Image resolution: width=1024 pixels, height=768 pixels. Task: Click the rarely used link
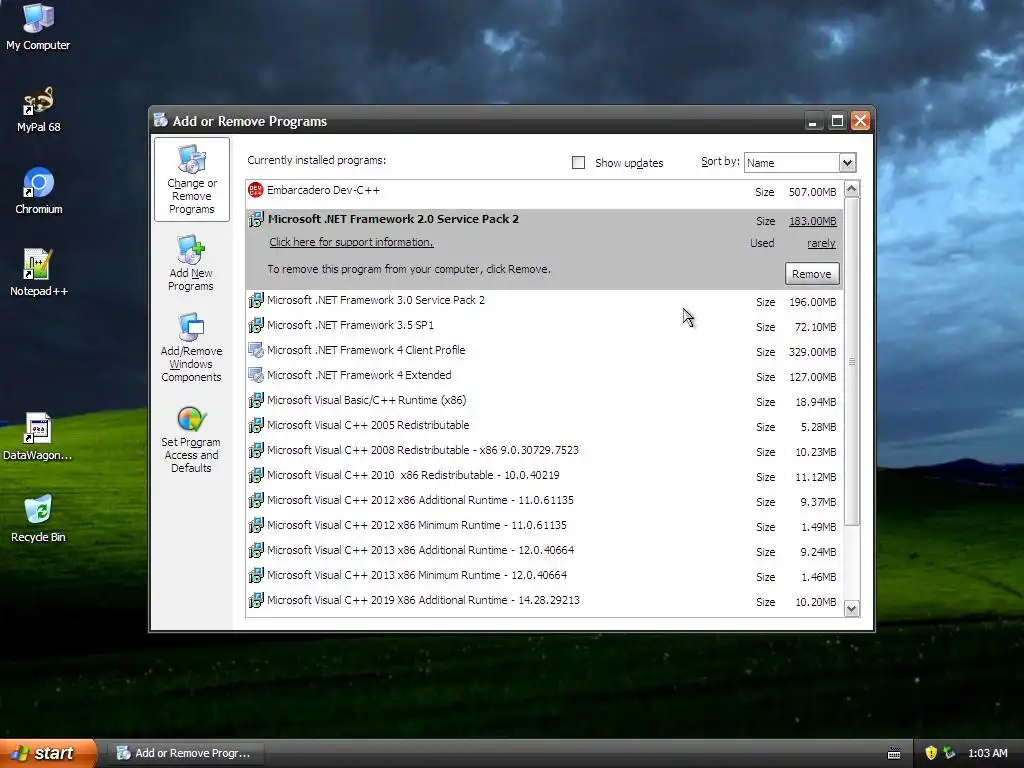821,244
